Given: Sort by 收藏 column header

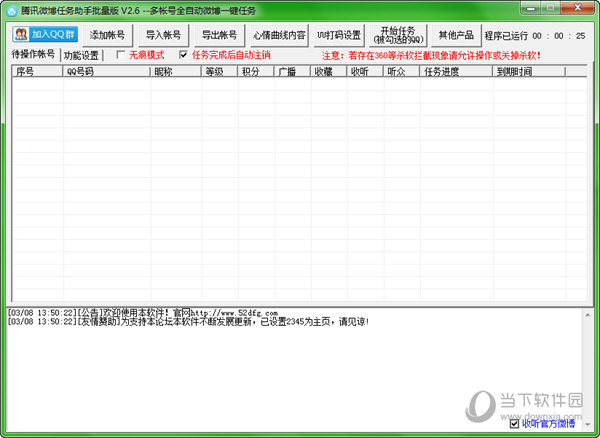Looking at the screenshot, I should [x=329, y=72].
